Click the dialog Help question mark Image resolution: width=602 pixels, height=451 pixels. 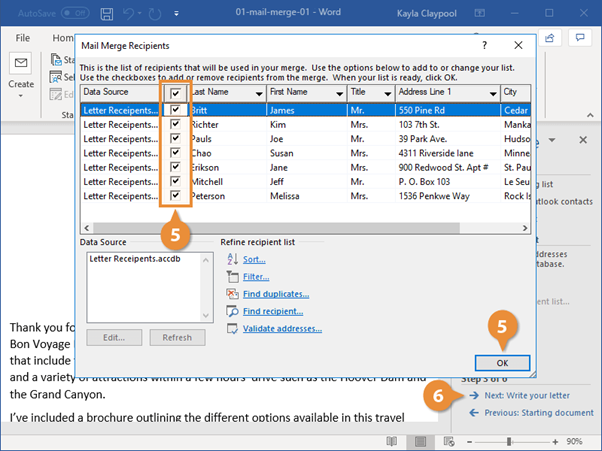coord(485,45)
